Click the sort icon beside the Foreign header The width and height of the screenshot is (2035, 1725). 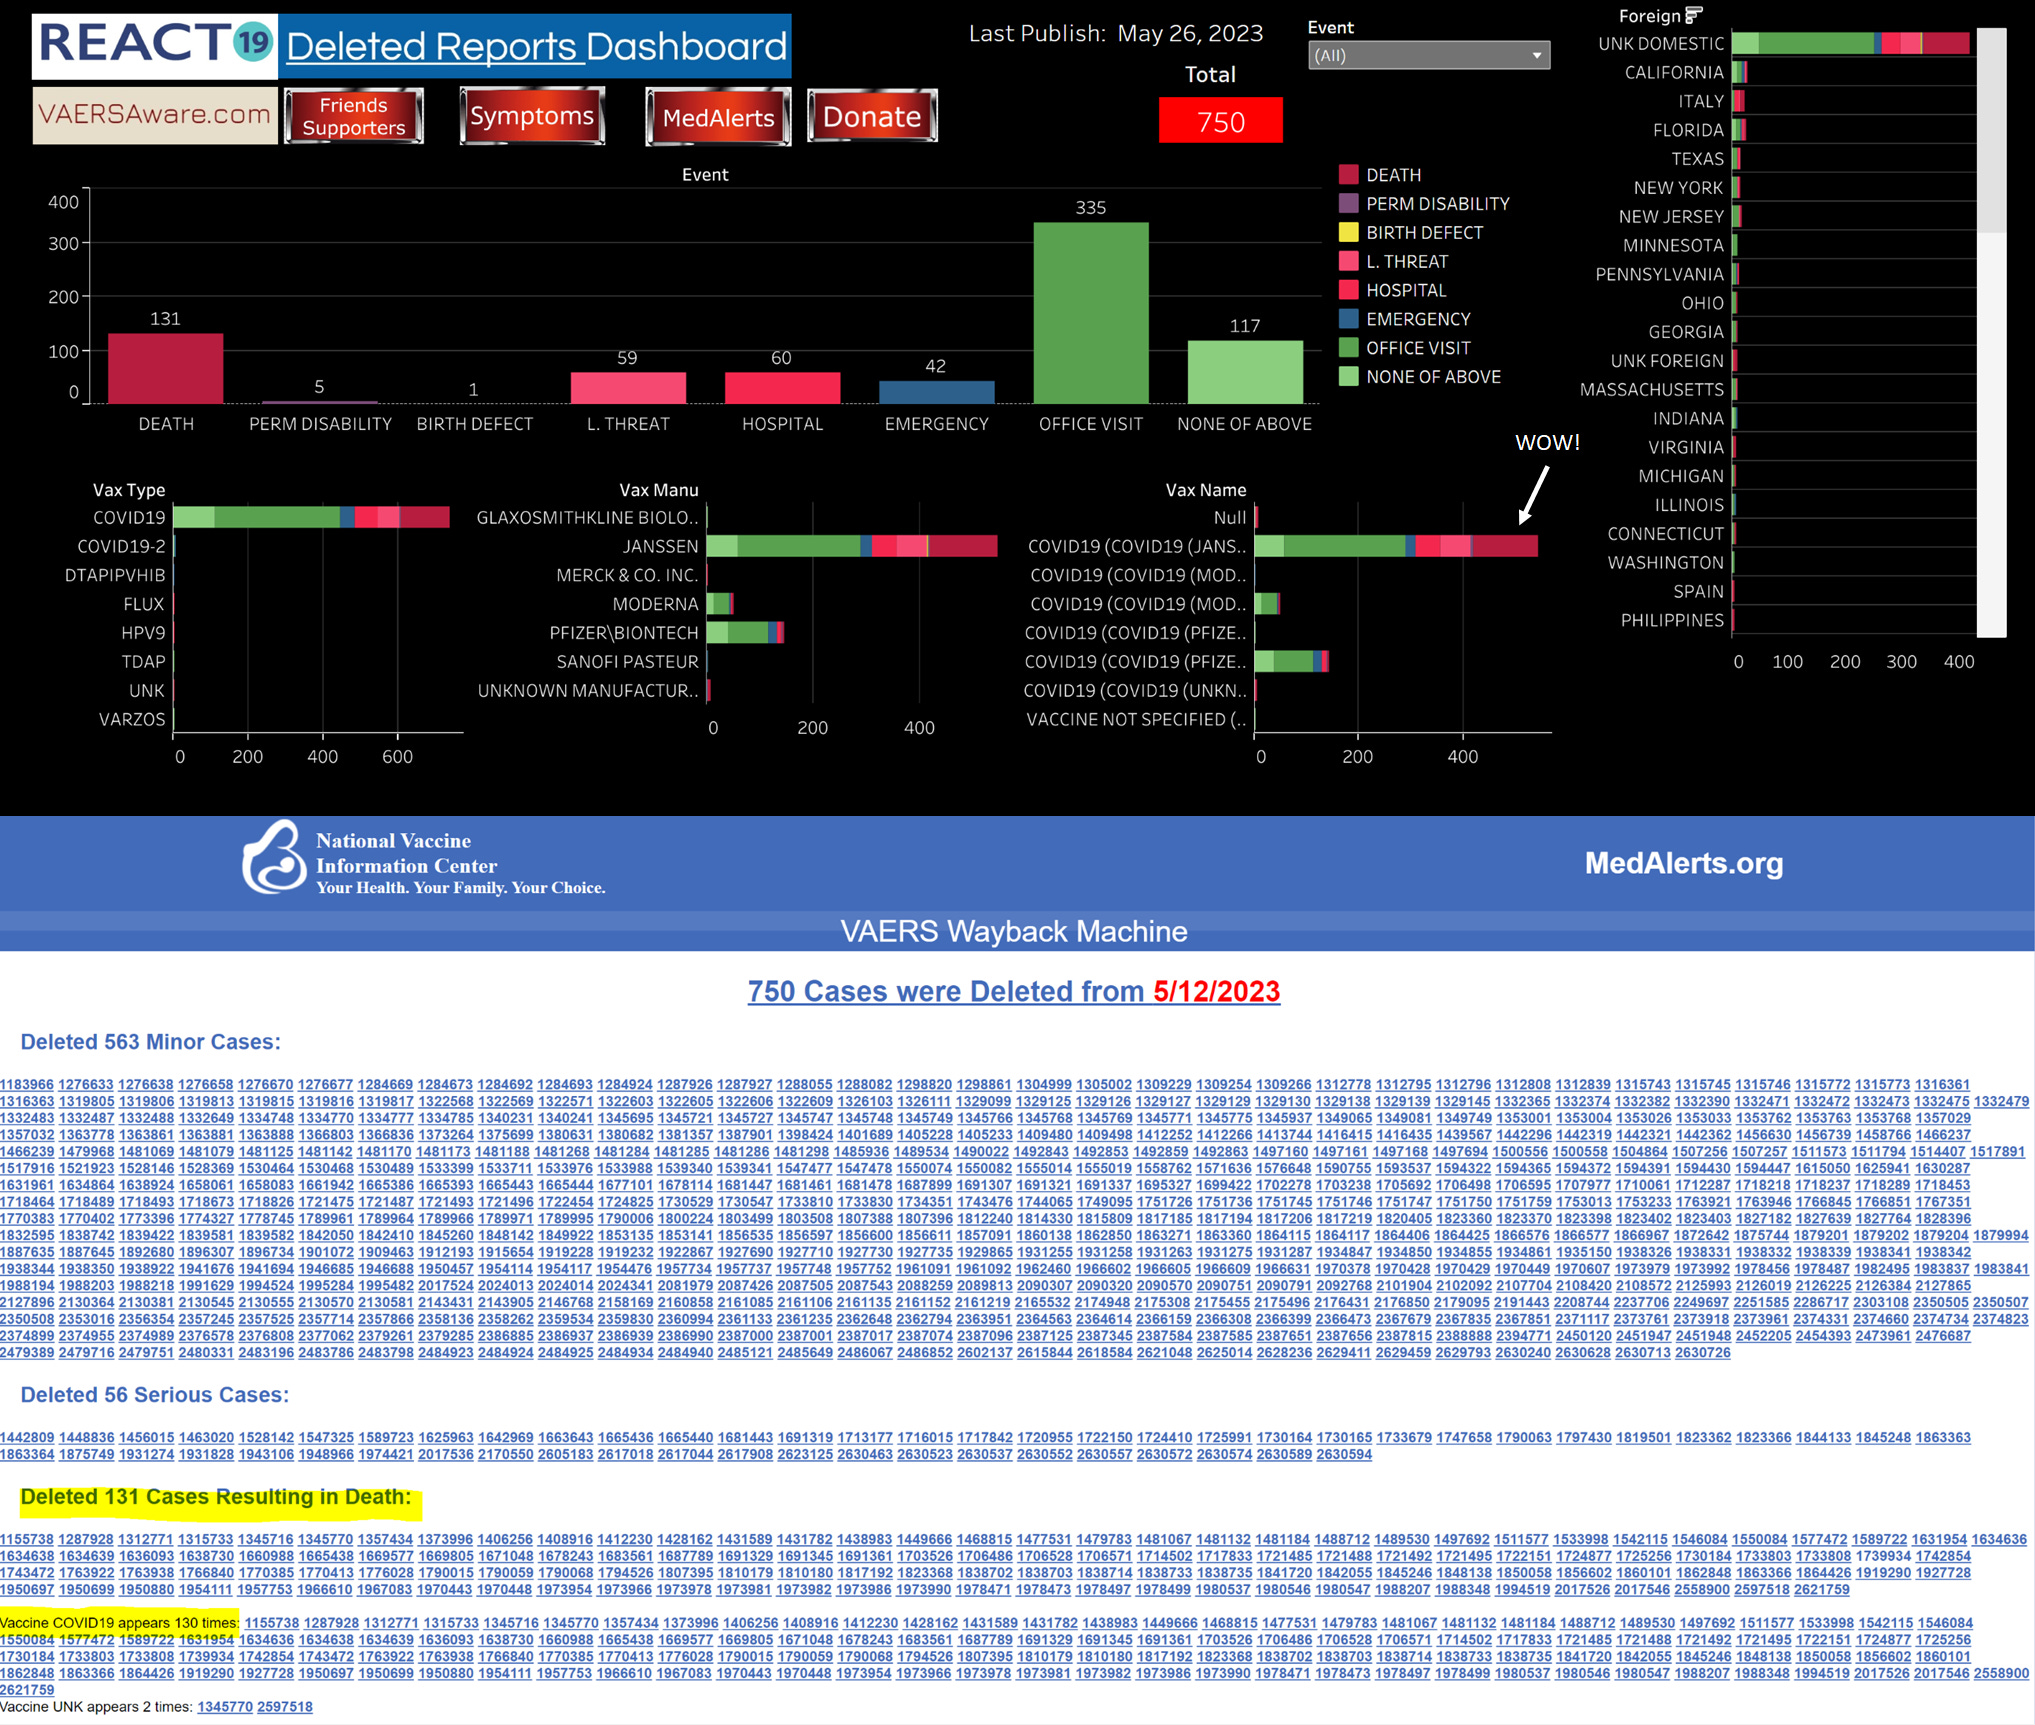coord(1693,15)
